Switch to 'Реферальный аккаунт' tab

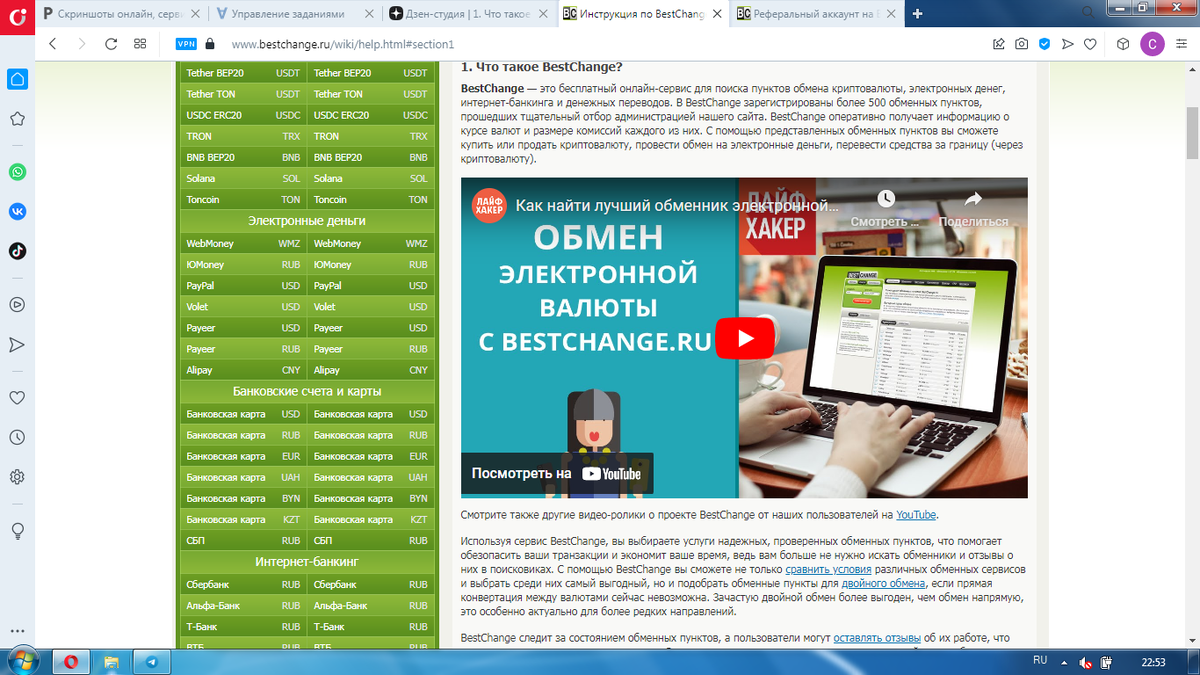coord(815,14)
